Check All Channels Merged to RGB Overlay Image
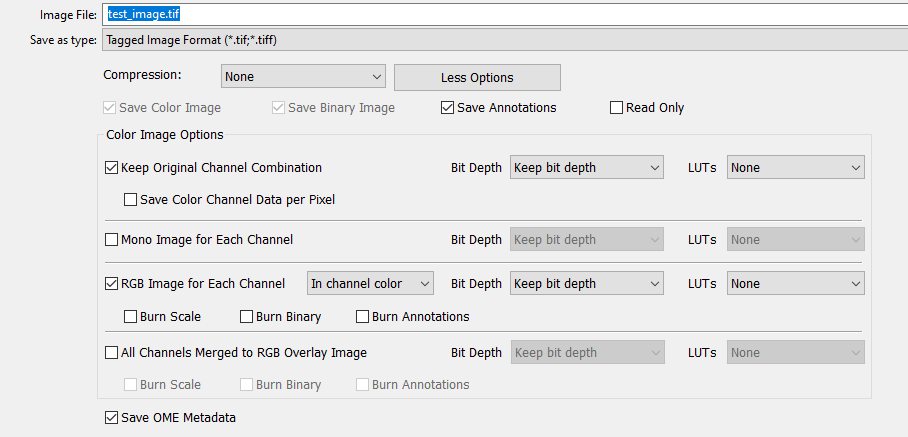908x437 pixels. 112,353
